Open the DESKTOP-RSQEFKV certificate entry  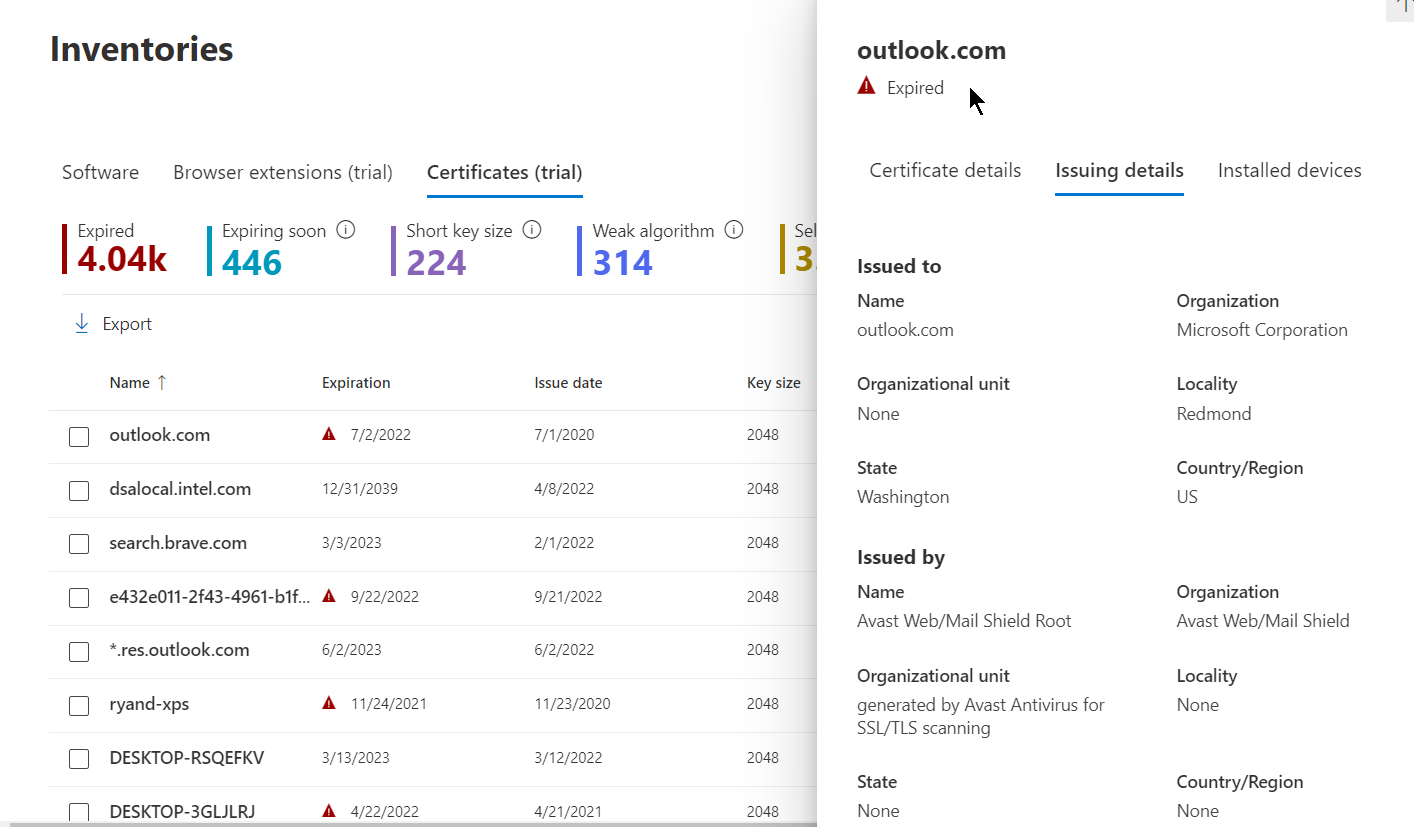186,758
